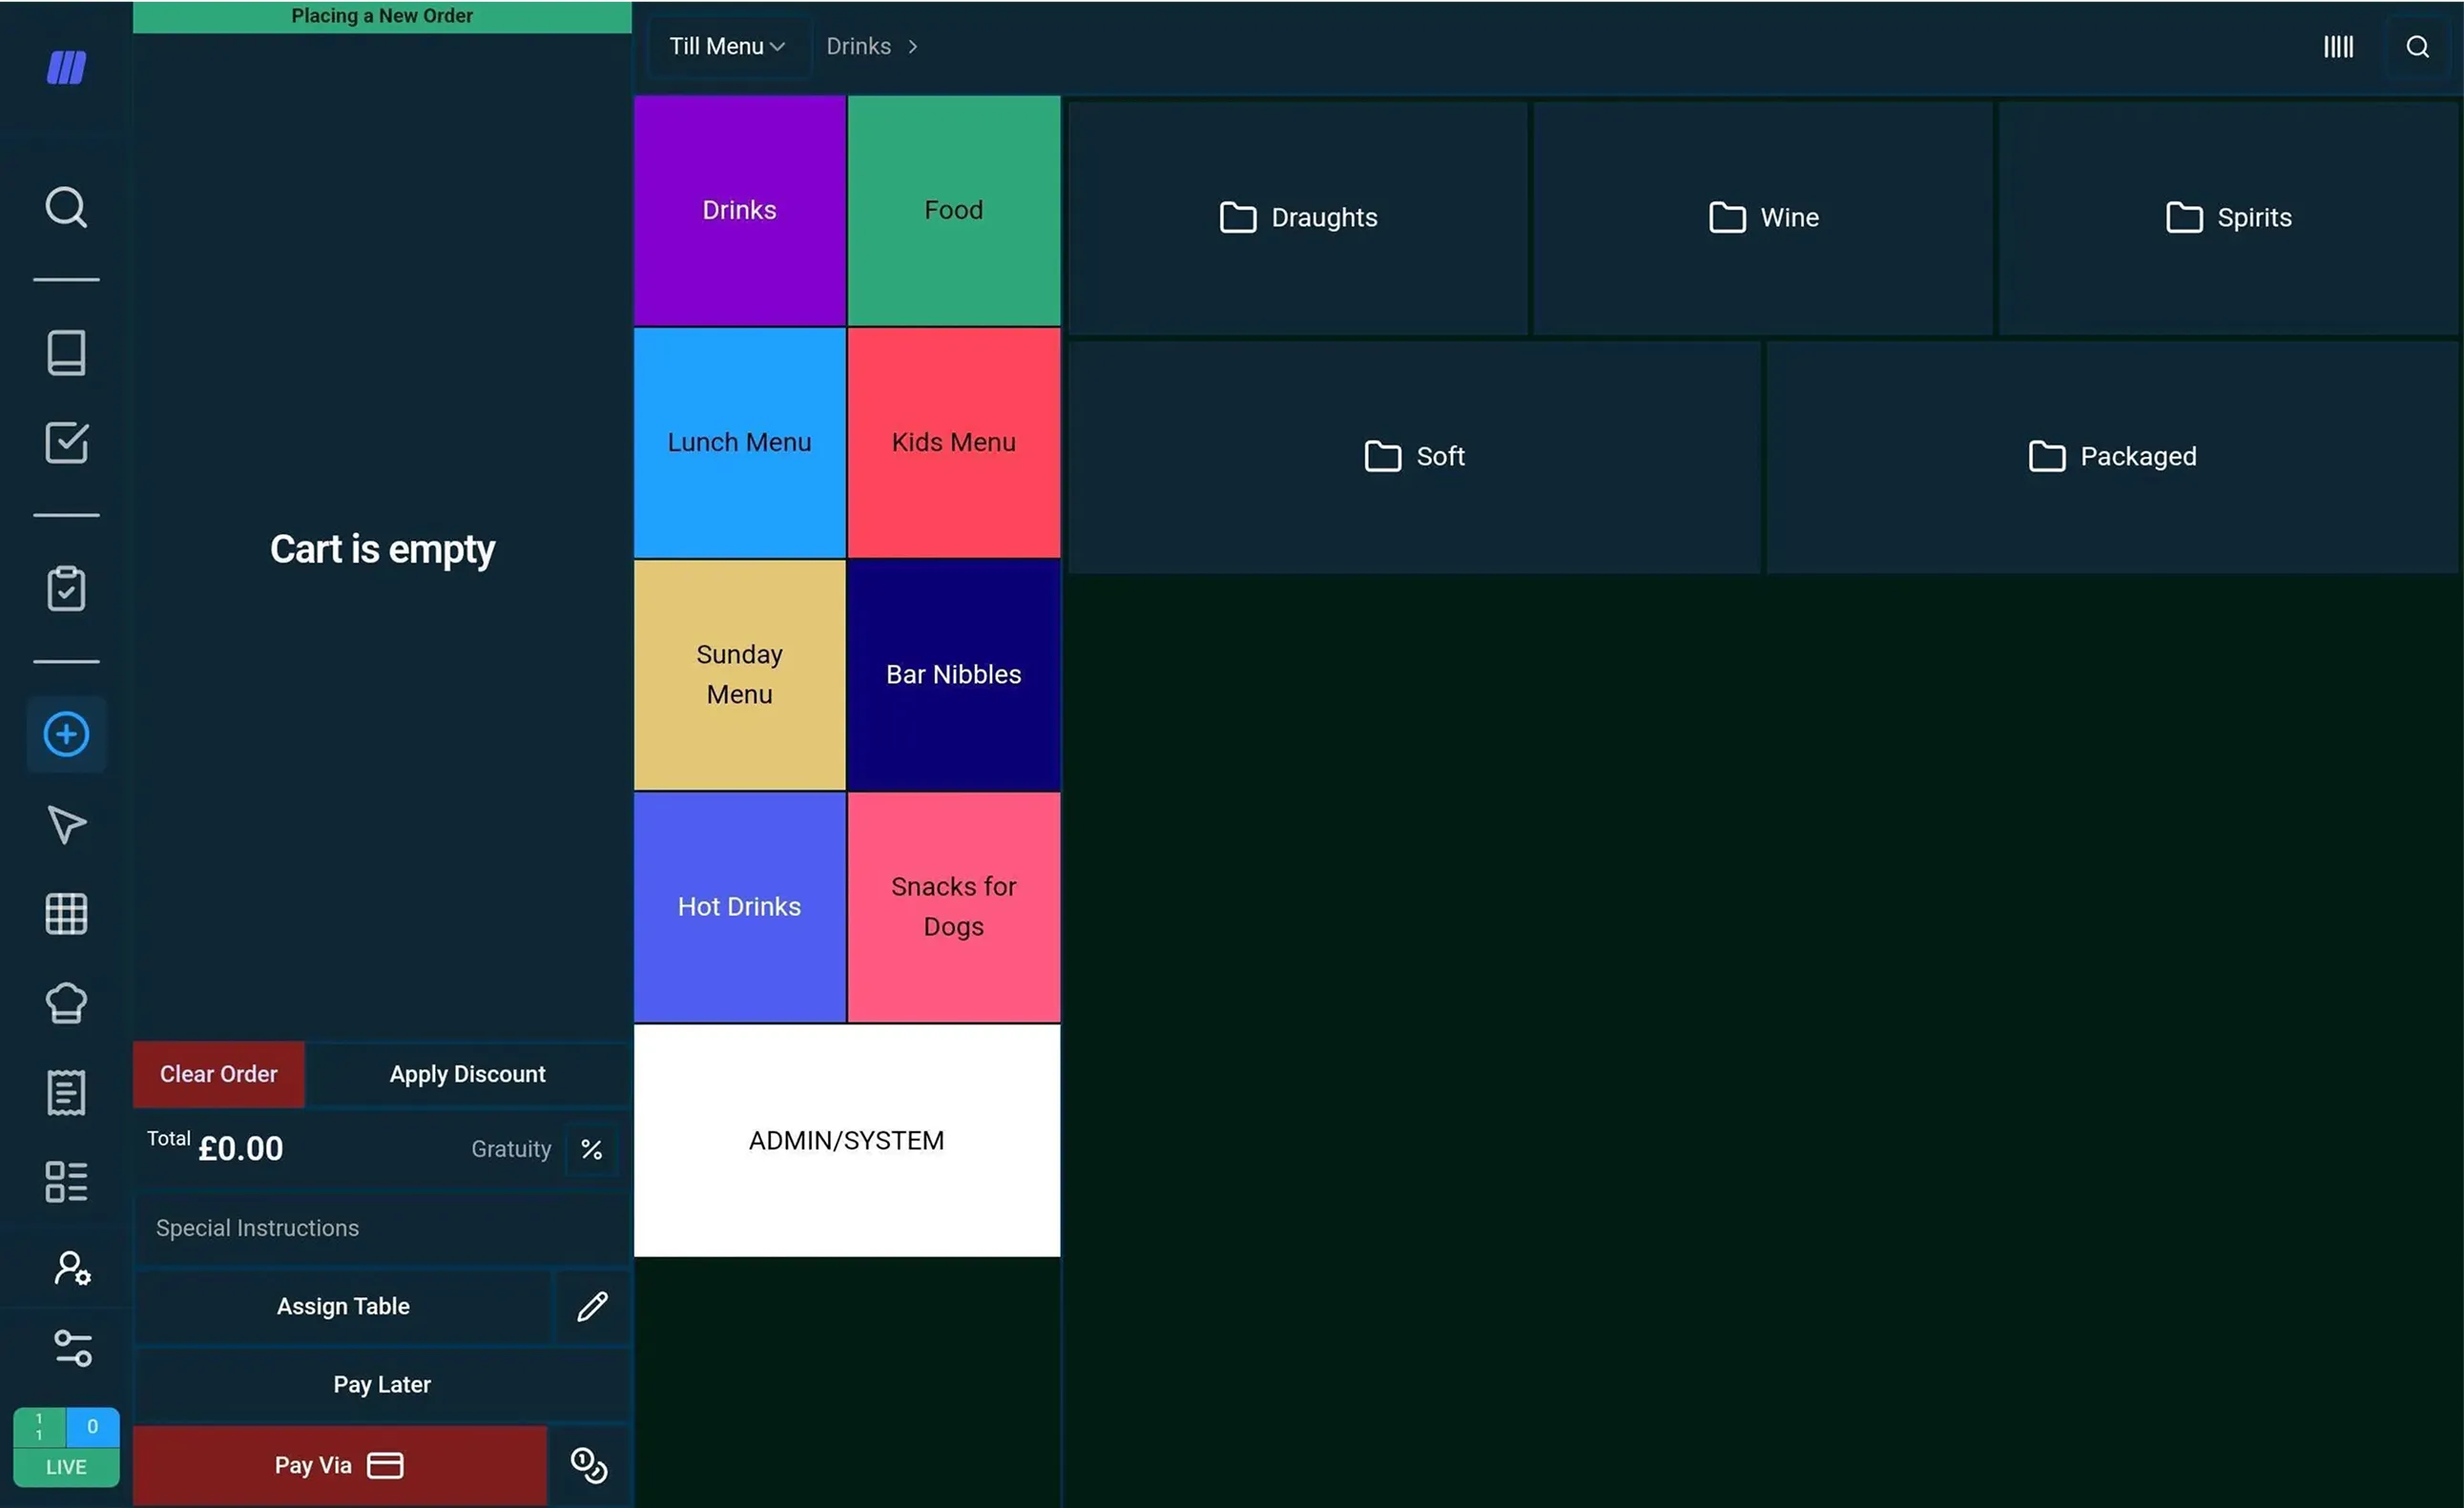Select the Sunday Menu category tile
Image resolution: width=2464 pixels, height=1508 pixels.
pos(739,673)
